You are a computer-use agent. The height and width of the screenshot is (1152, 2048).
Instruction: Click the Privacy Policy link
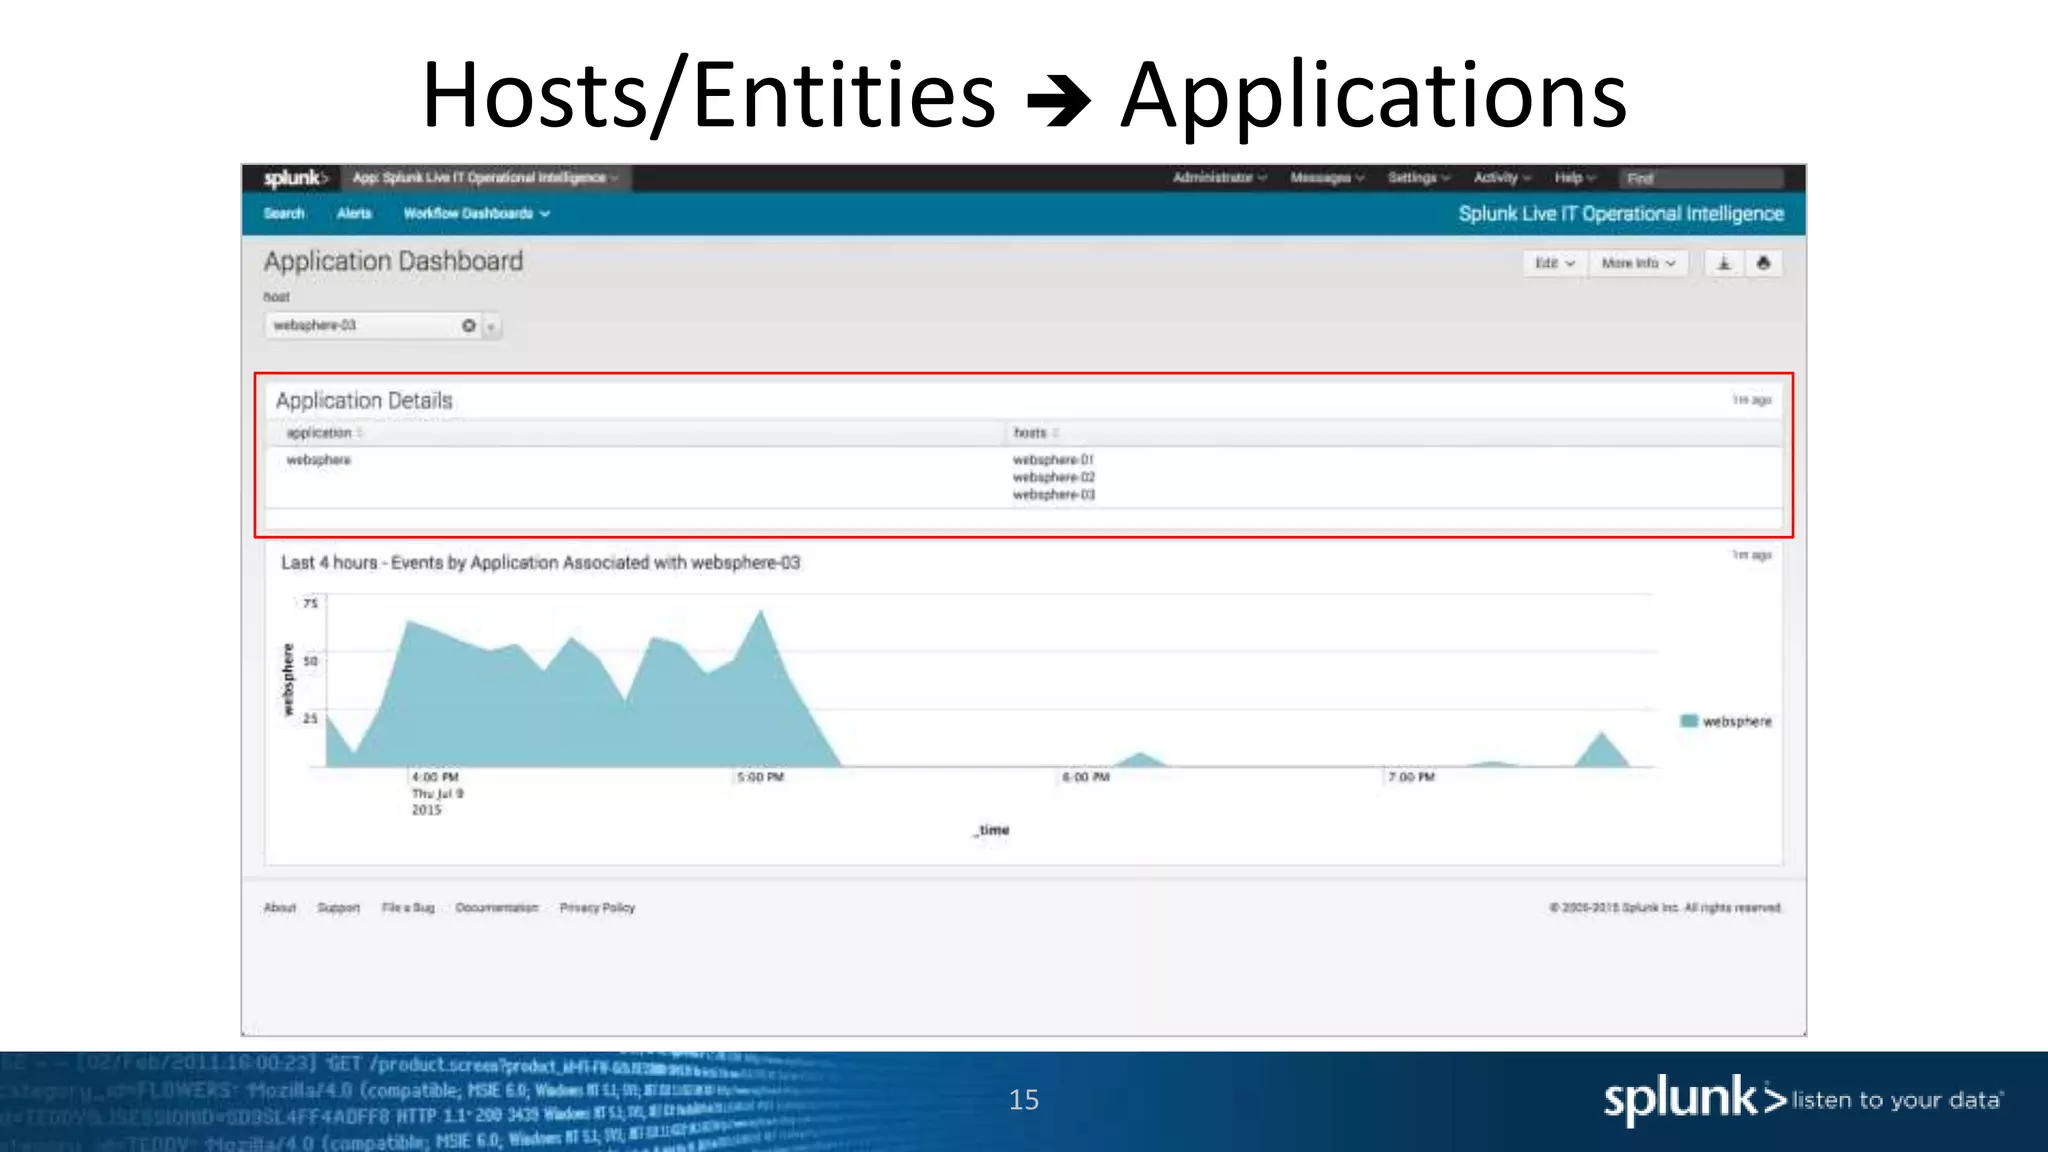click(x=597, y=908)
